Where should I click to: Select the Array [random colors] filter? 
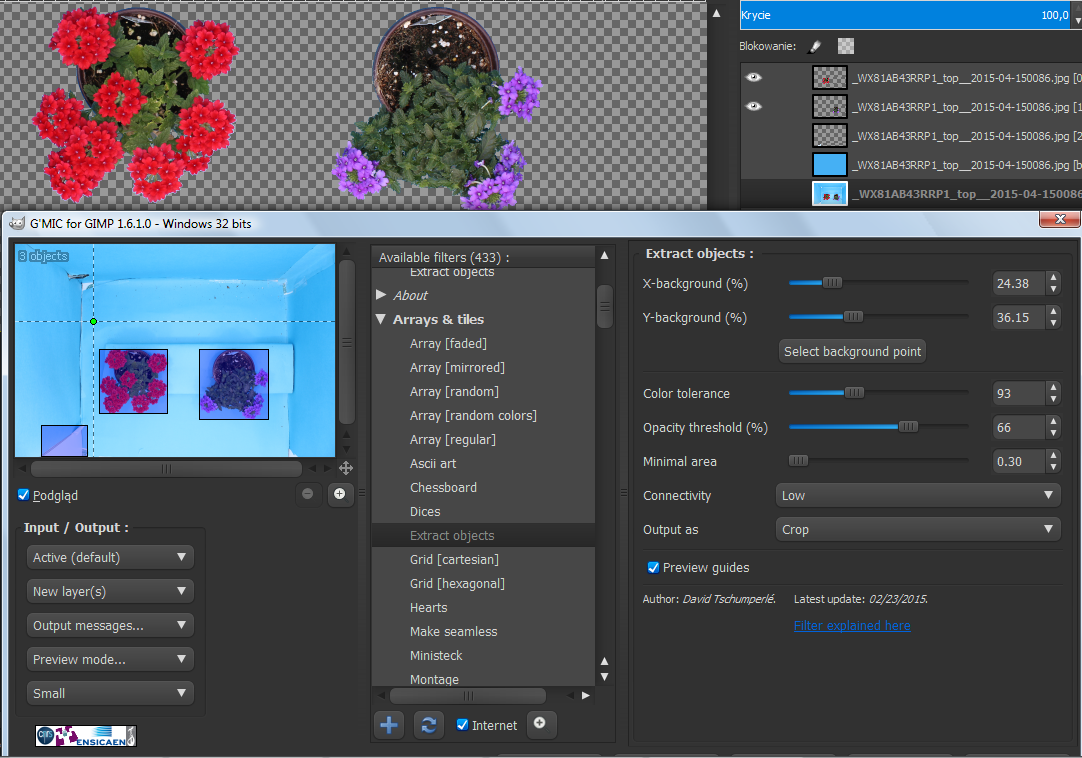pyautogui.click(x=473, y=416)
